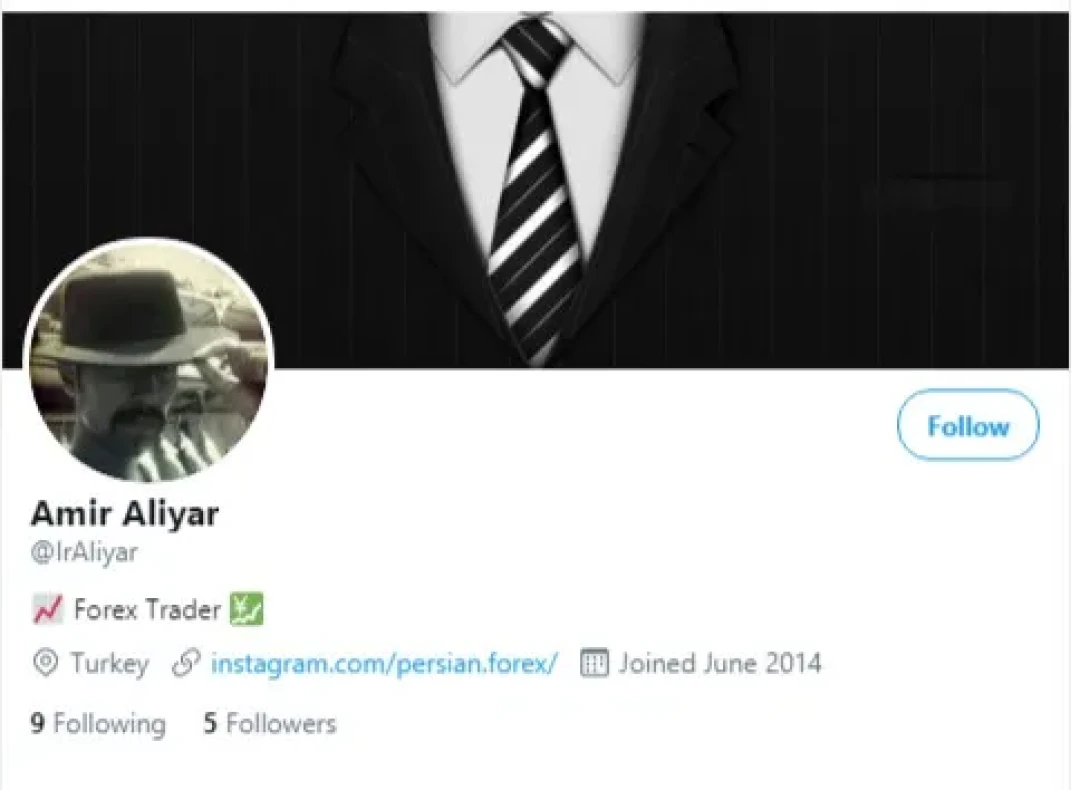Click the green yen chart emoji
1080x790 pixels.
[x=246, y=610]
